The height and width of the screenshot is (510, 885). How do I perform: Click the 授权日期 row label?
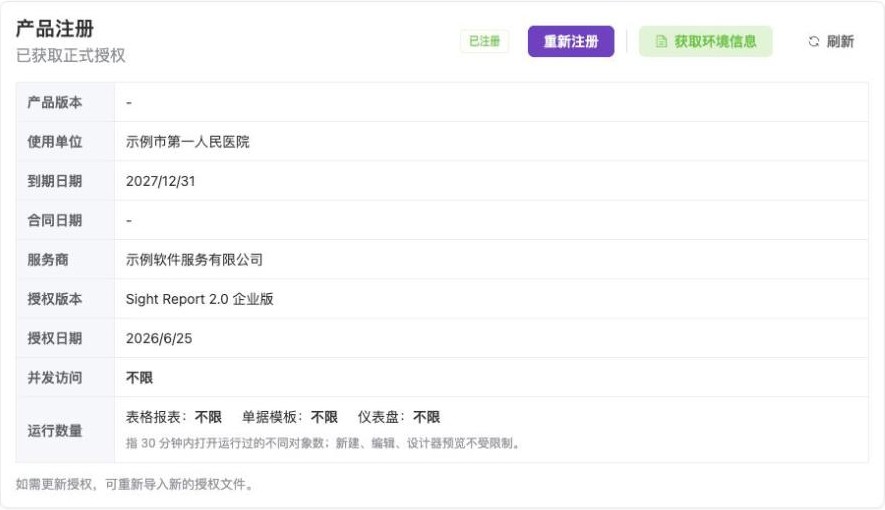[x=55, y=338]
